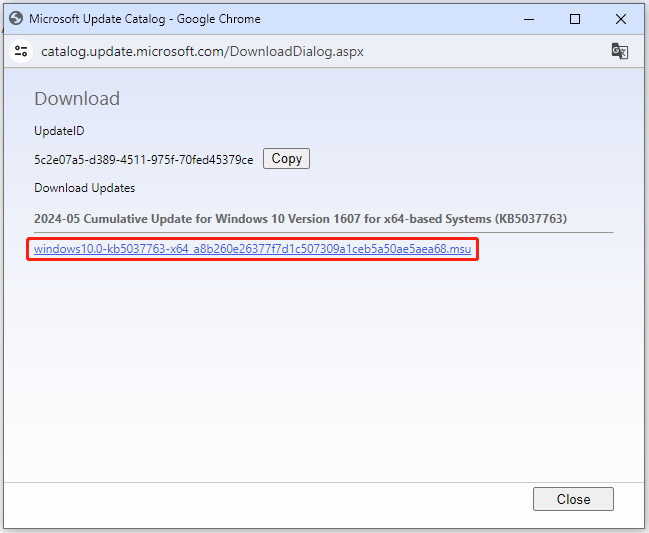
Task: Download the windows10.0-kb5037763-x64 .msu file link
Action: click(252, 249)
